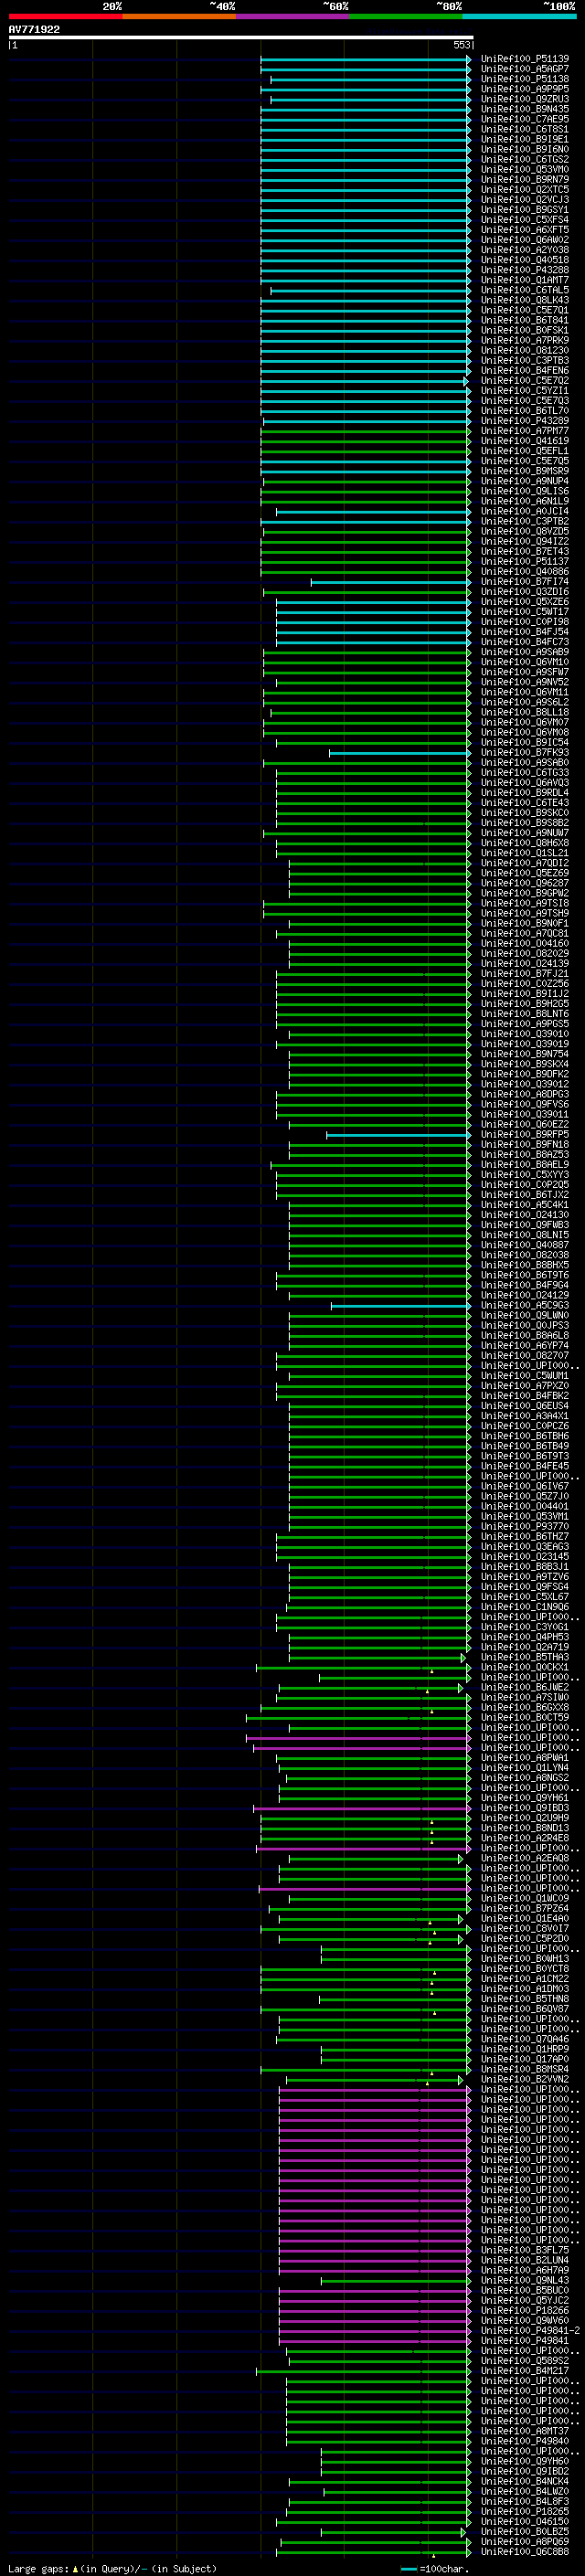
Task: Click the UniRef100_O04160 entry
Action: click(525, 943)
